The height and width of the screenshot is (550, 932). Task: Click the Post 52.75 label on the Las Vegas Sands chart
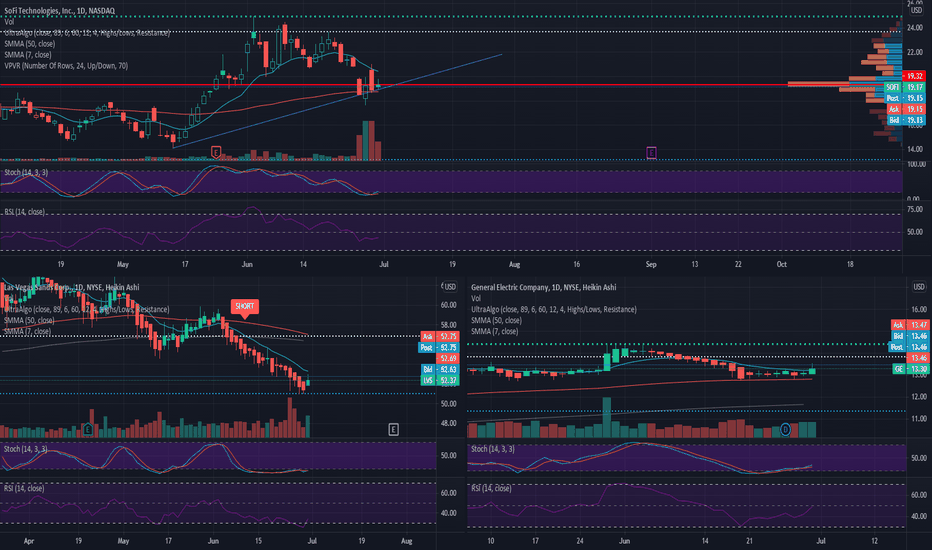[440, 347]
